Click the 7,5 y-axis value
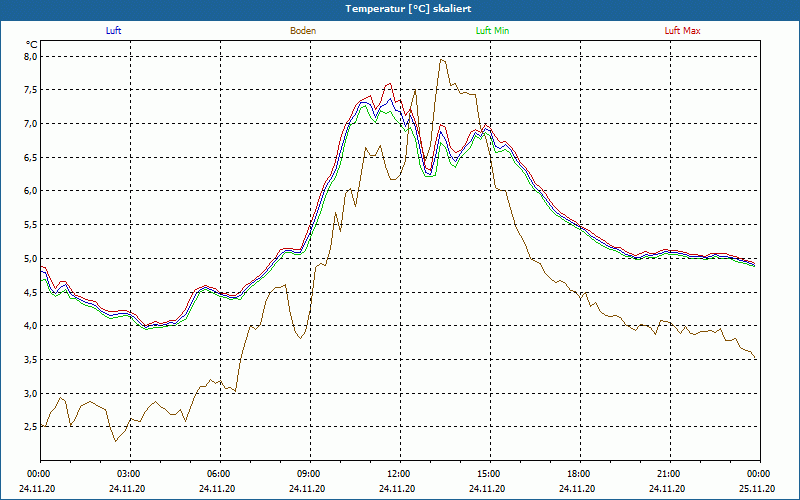Screen dimensions: 800x500 (32, 90)
